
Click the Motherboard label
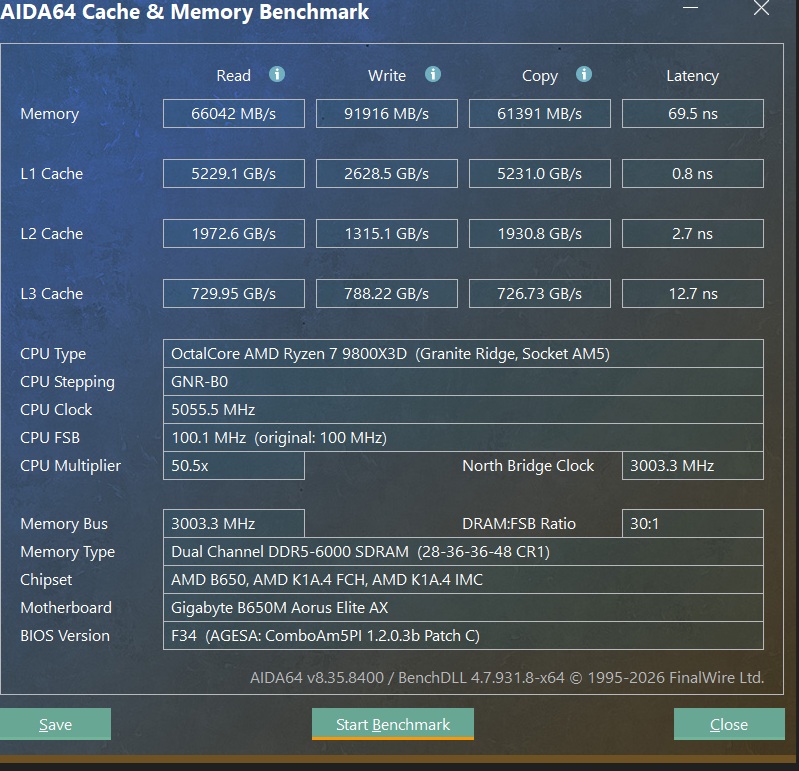(66, 607)
